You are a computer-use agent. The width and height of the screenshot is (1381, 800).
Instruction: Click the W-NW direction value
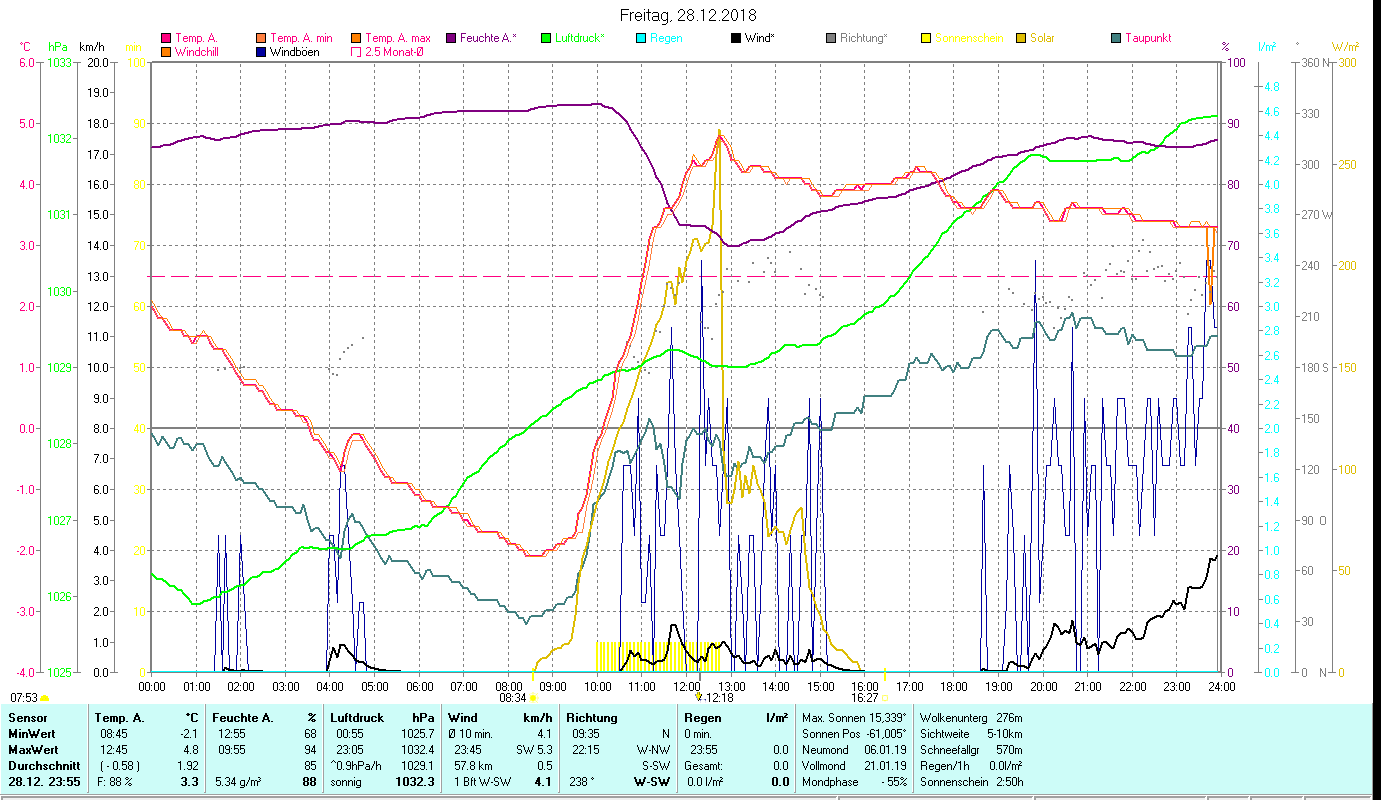pyautogui.click(x=653, y=750)
